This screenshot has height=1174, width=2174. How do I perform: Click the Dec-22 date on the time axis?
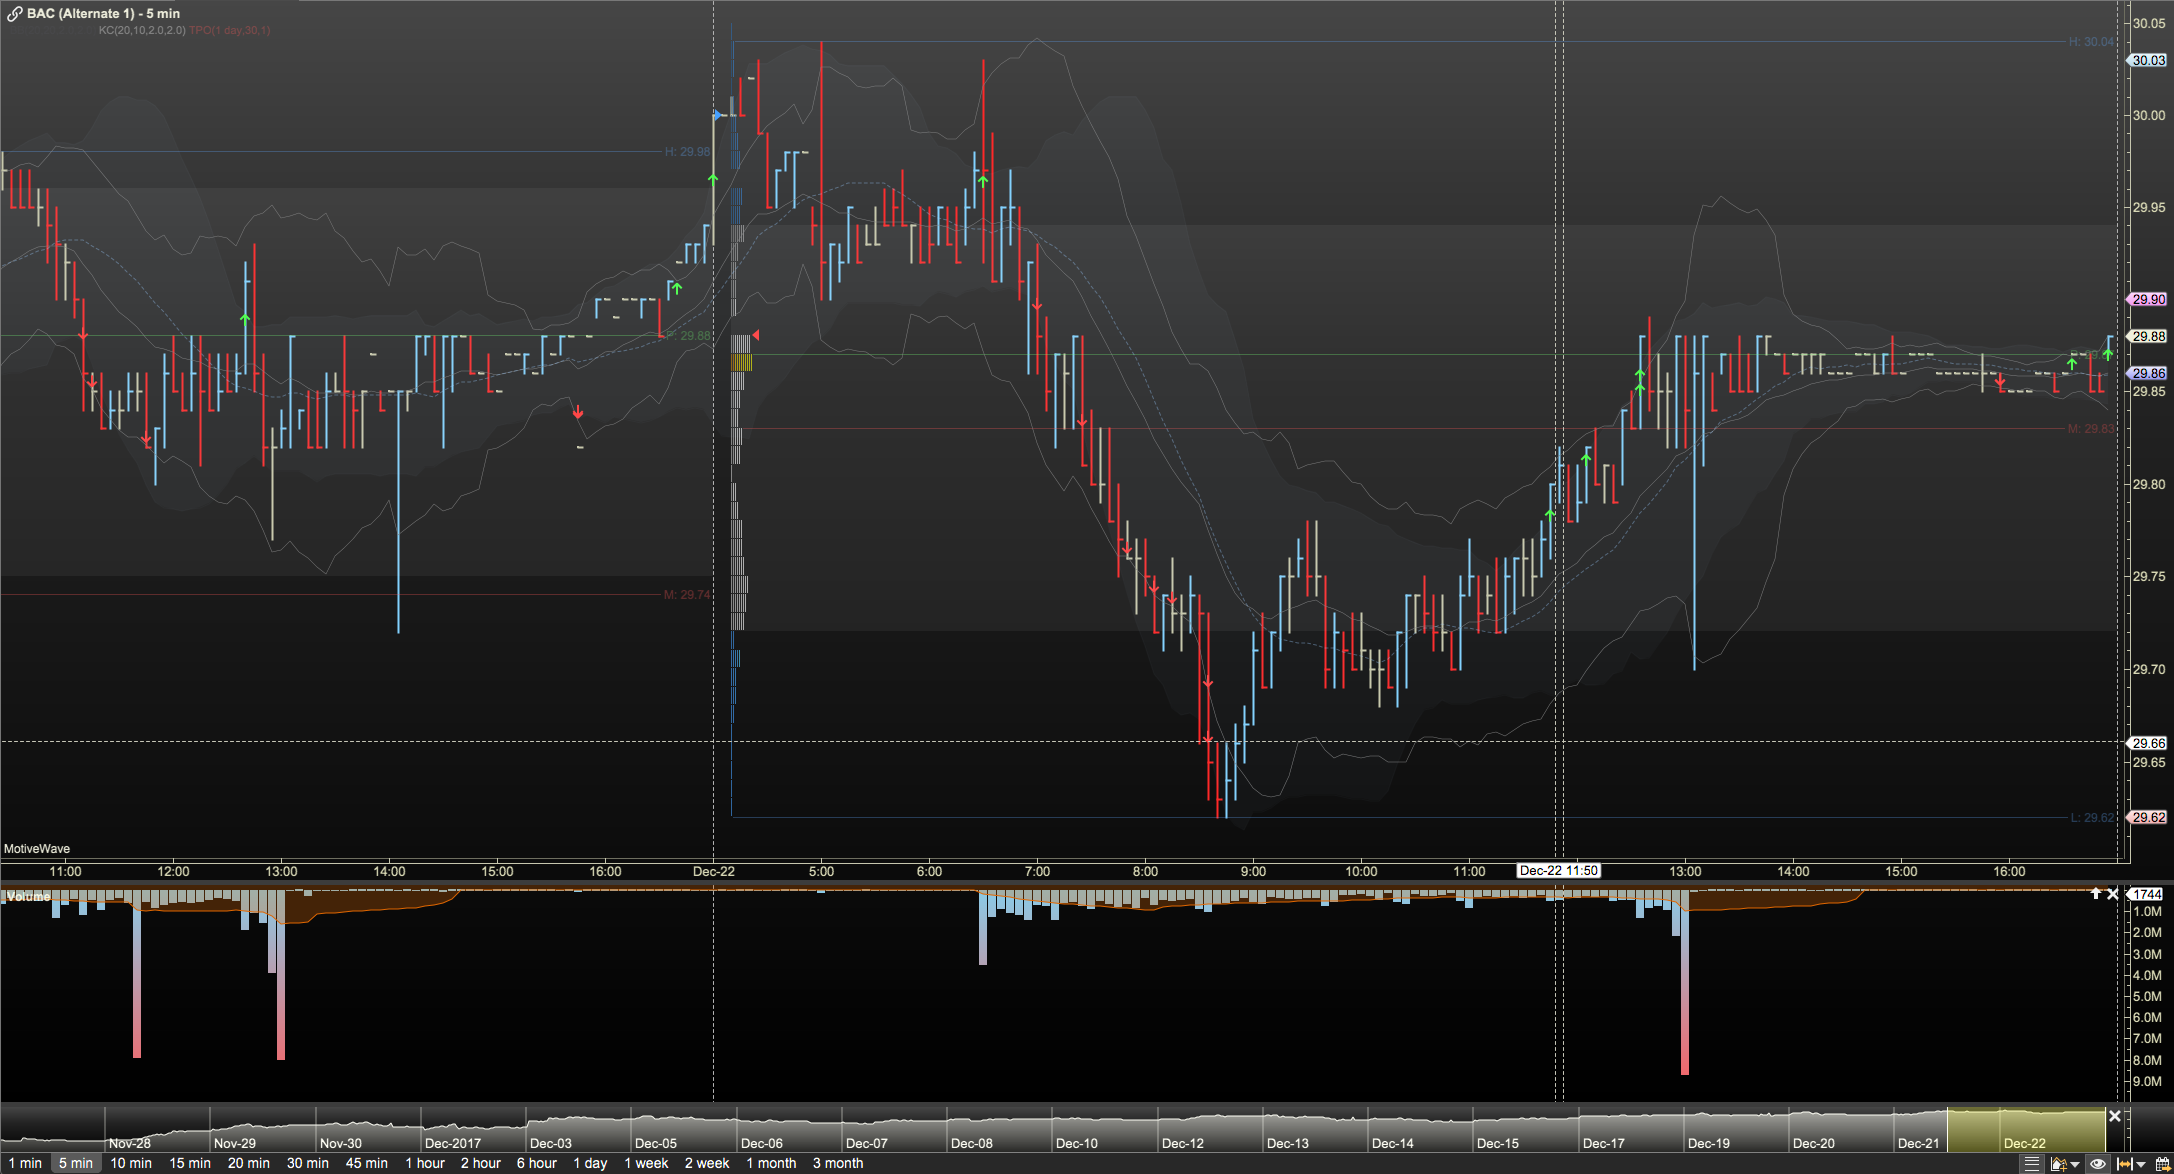[x=714, y=871]
